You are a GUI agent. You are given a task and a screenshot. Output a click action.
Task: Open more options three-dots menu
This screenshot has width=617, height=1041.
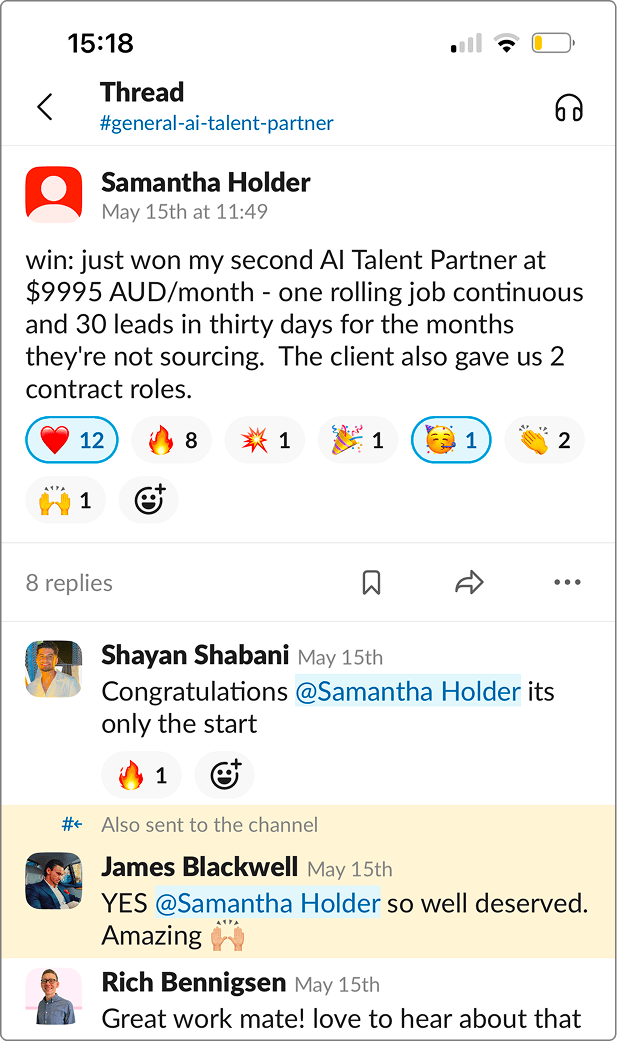[x=567, y=583]
